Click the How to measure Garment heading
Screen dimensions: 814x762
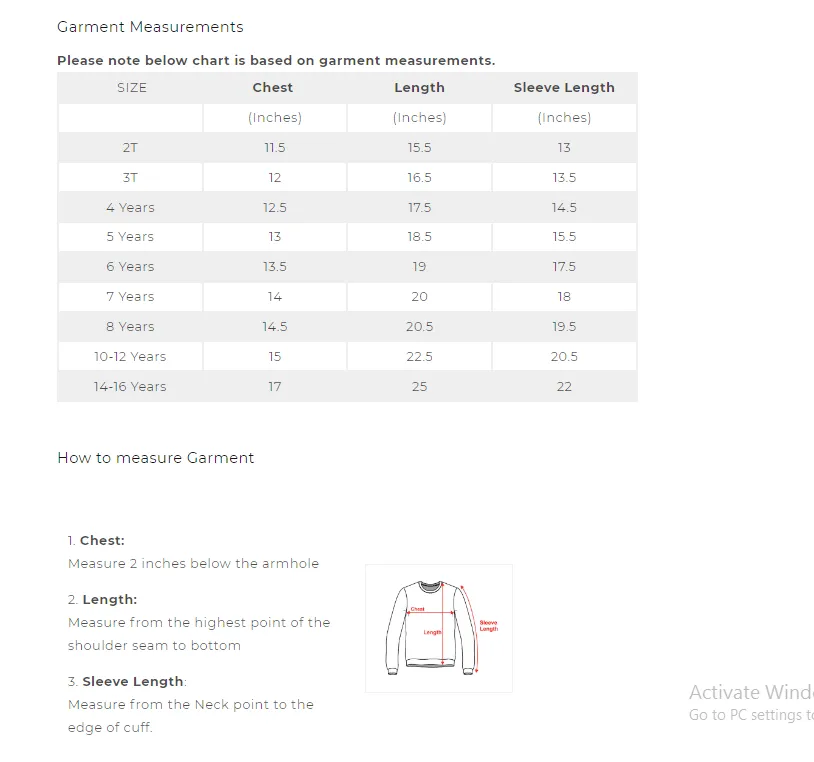click(x=156, y=458)
